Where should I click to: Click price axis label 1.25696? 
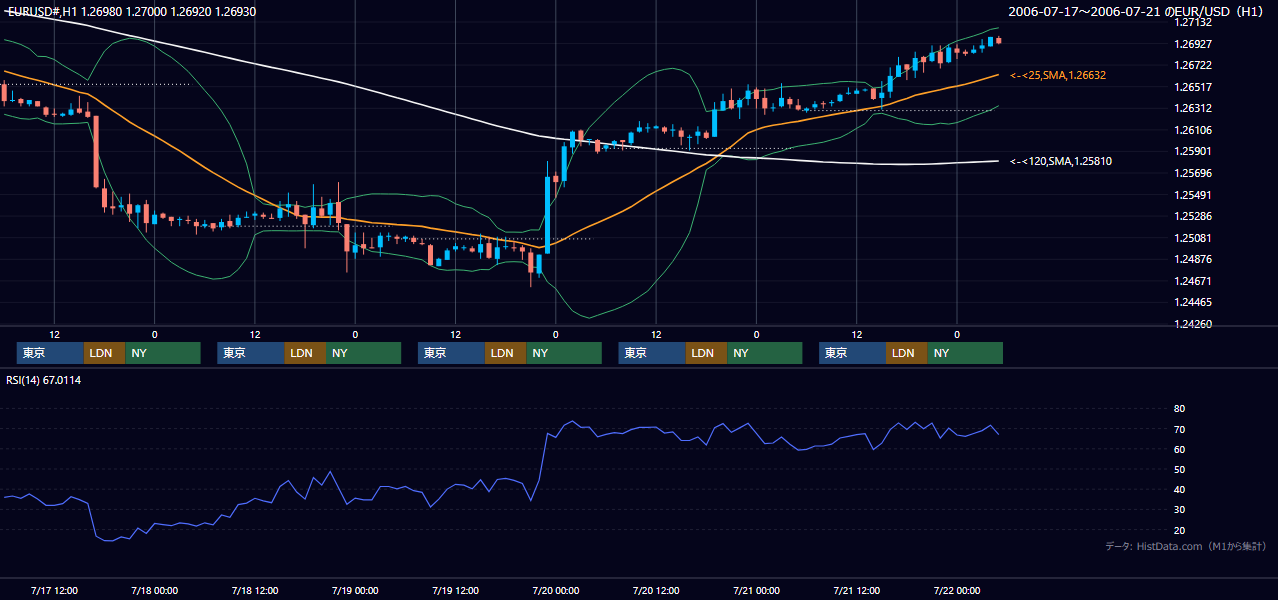(x=1194, y=173)
